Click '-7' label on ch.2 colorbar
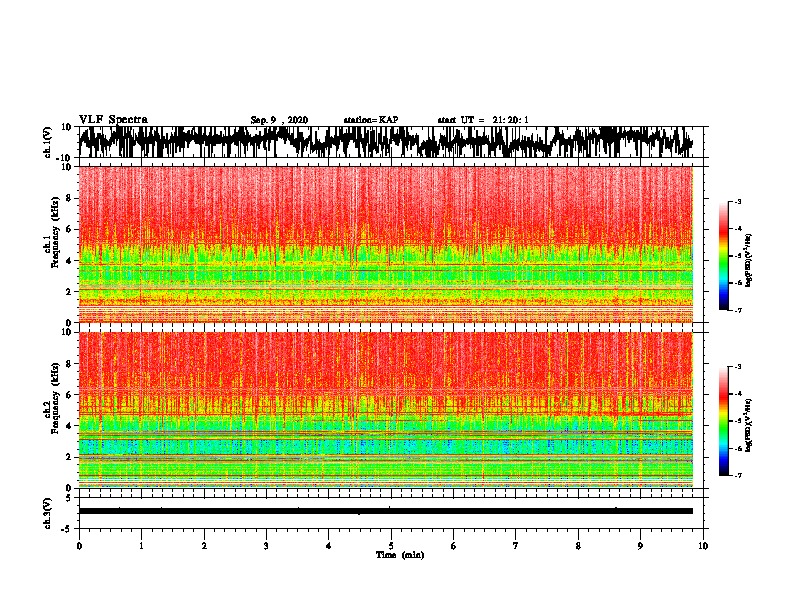Screen dimensions: 792x612 [738, 476]
